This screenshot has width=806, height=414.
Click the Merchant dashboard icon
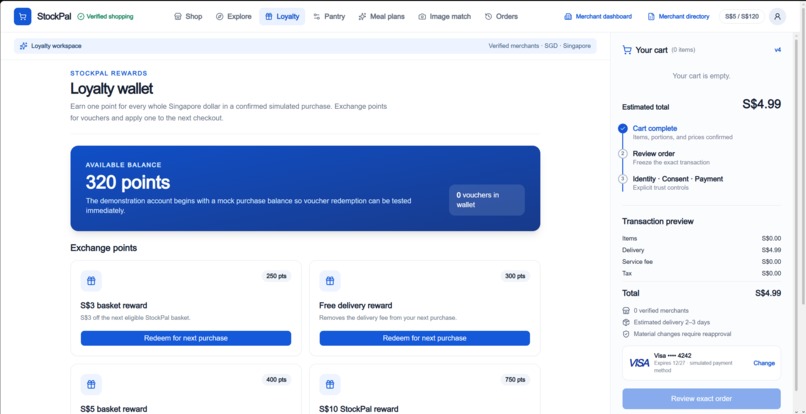[x=568, y=16]
